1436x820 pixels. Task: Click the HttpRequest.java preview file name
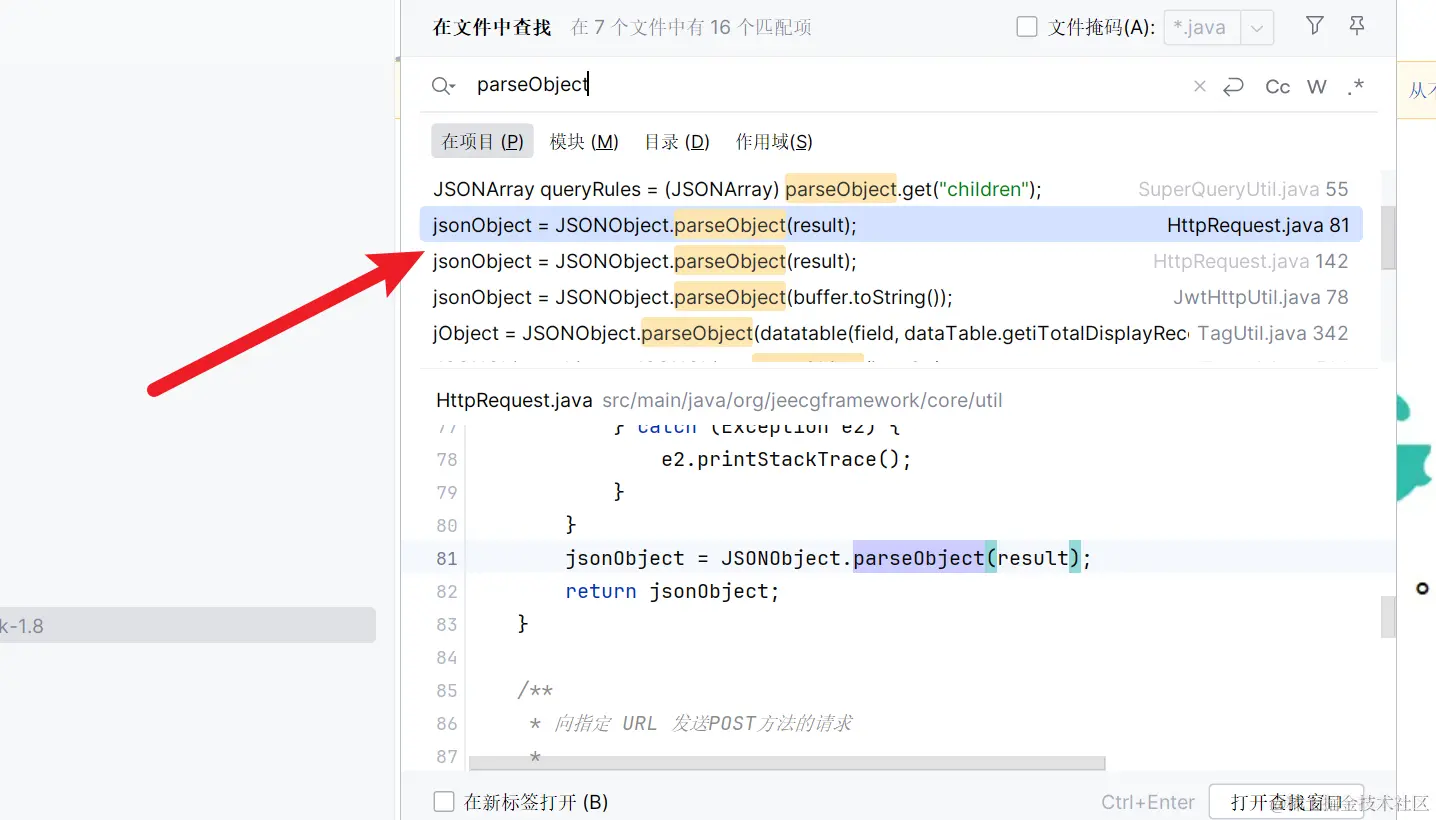pos(514,401)
